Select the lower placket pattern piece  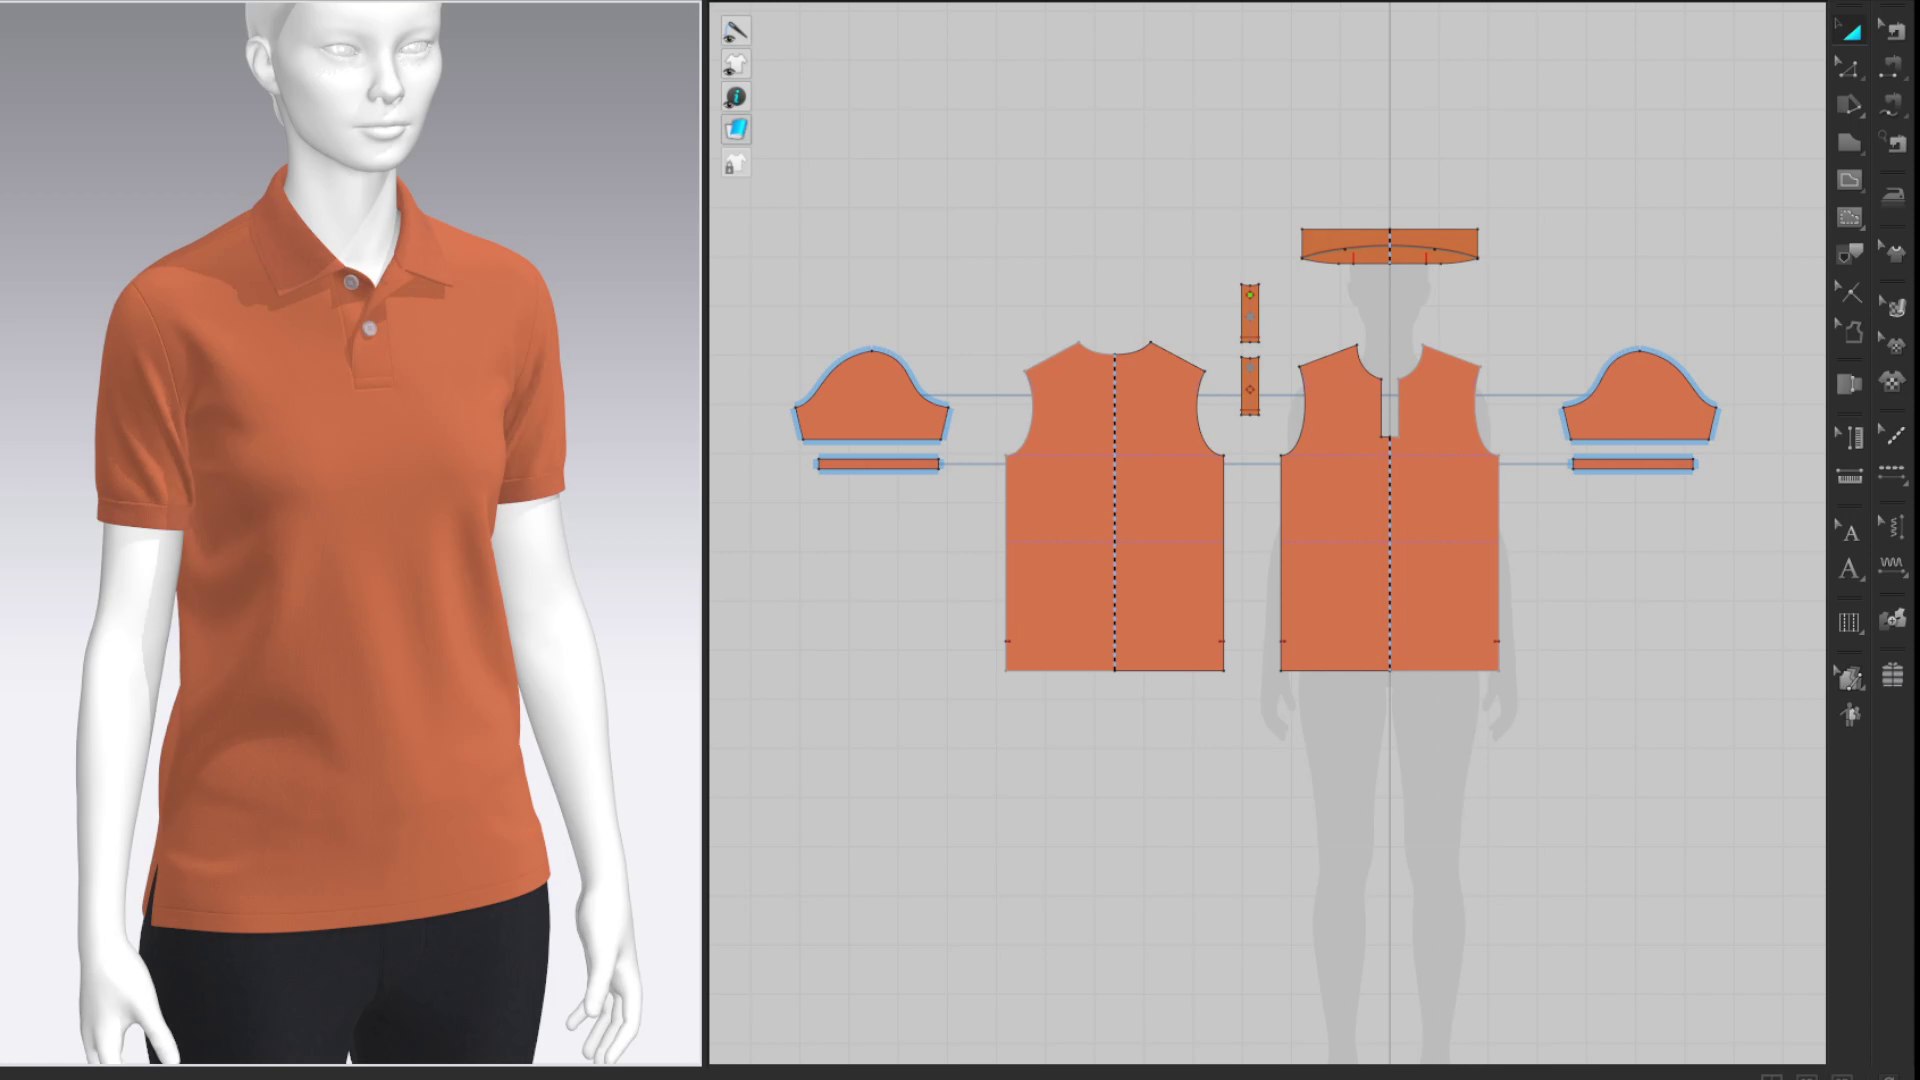(1250, 386)
